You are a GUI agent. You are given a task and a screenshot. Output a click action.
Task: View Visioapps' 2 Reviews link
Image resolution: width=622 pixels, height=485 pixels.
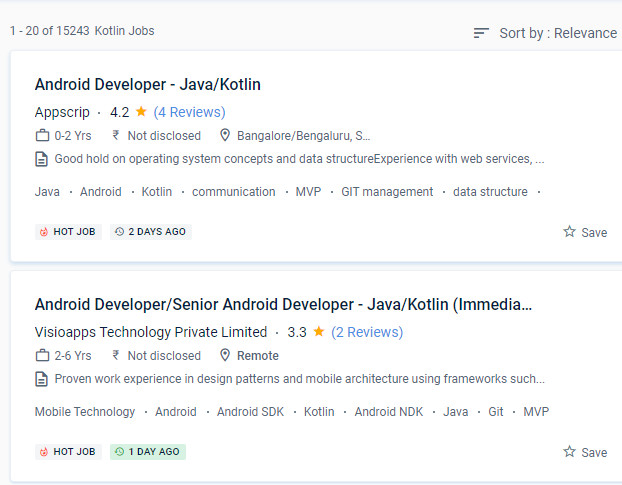pos(367,332)
